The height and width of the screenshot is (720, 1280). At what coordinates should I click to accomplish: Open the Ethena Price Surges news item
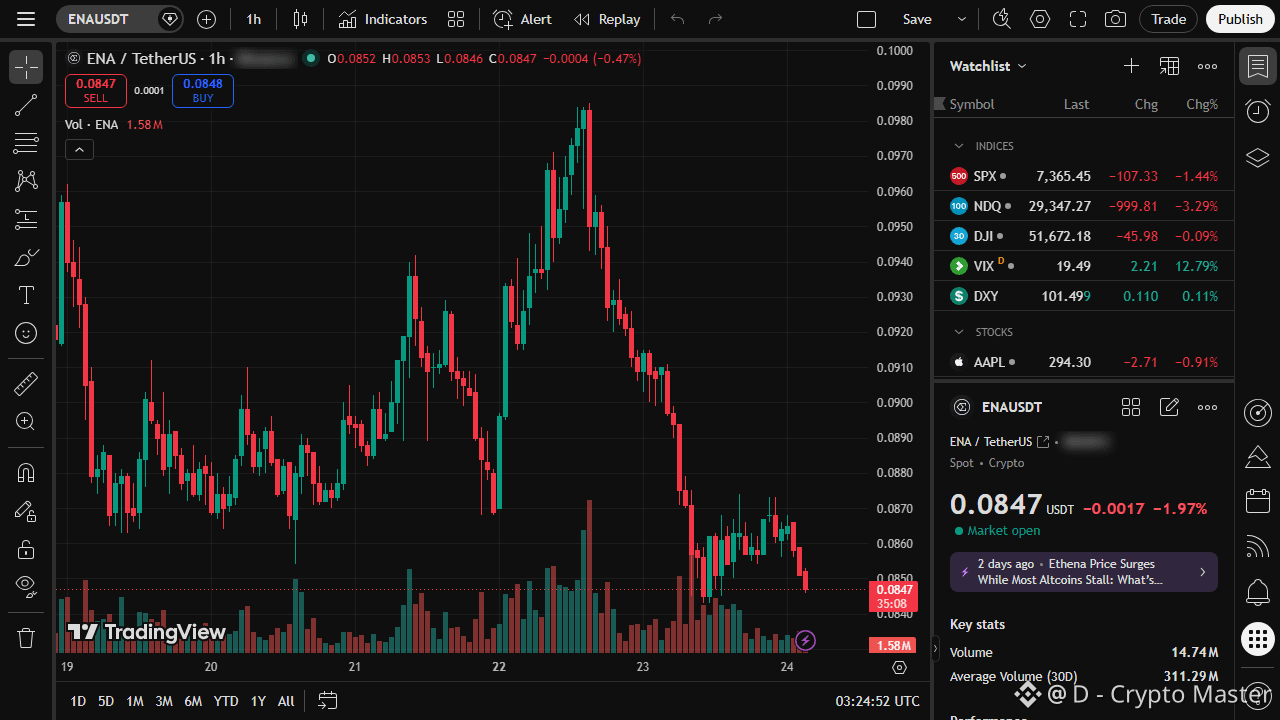(1084, 572)
